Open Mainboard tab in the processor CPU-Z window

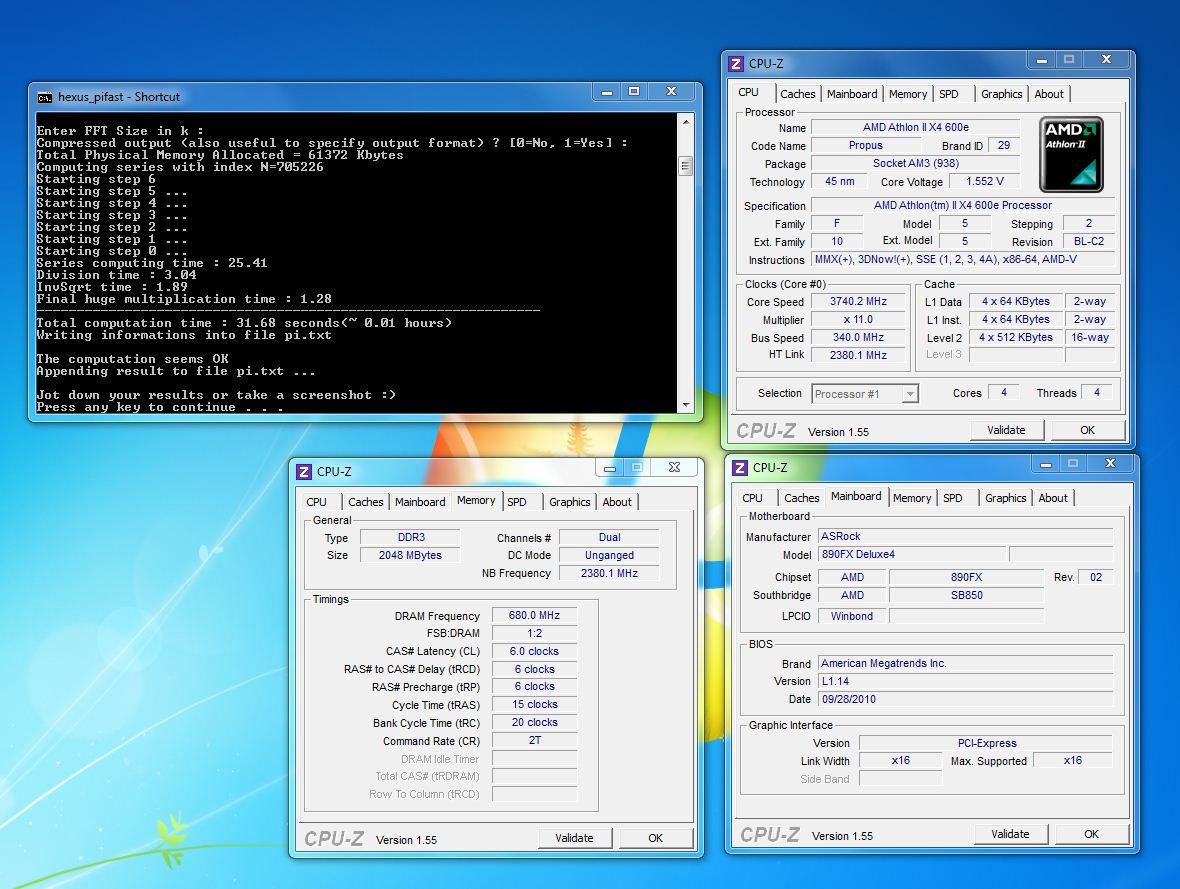tap(852, 94)
